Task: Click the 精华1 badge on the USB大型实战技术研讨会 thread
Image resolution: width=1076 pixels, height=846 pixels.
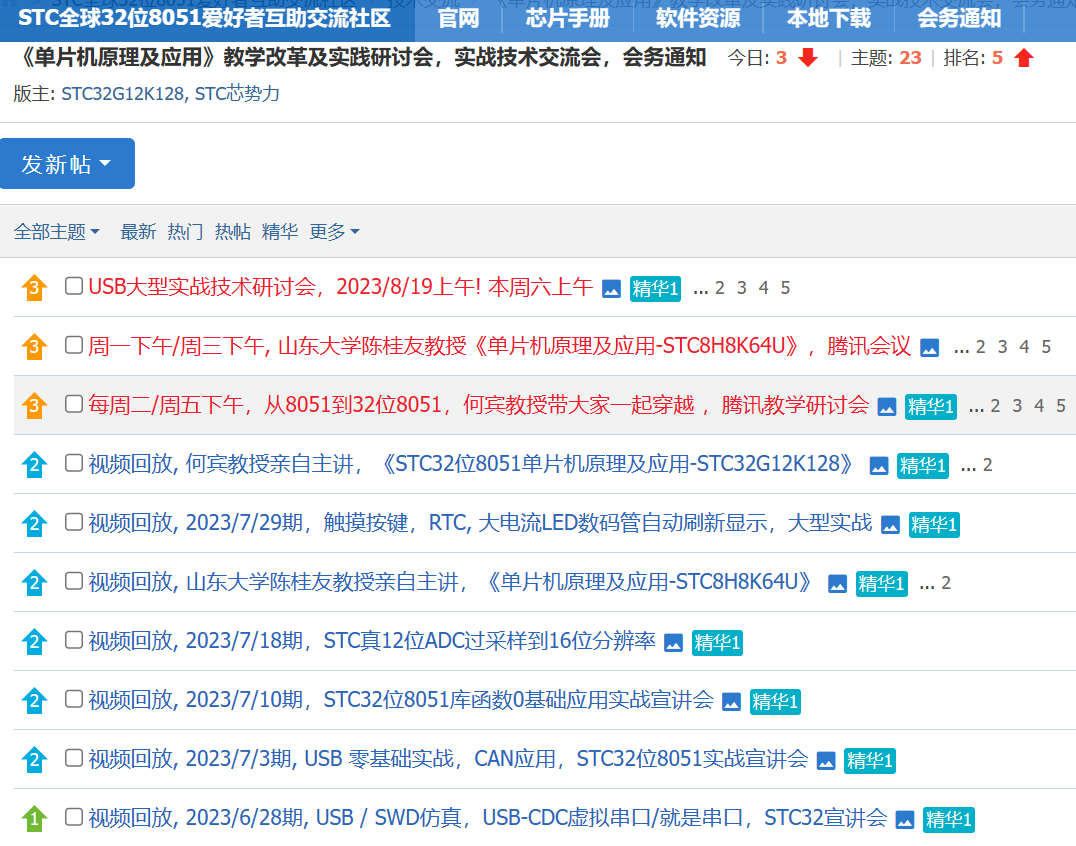Action: 655,289
